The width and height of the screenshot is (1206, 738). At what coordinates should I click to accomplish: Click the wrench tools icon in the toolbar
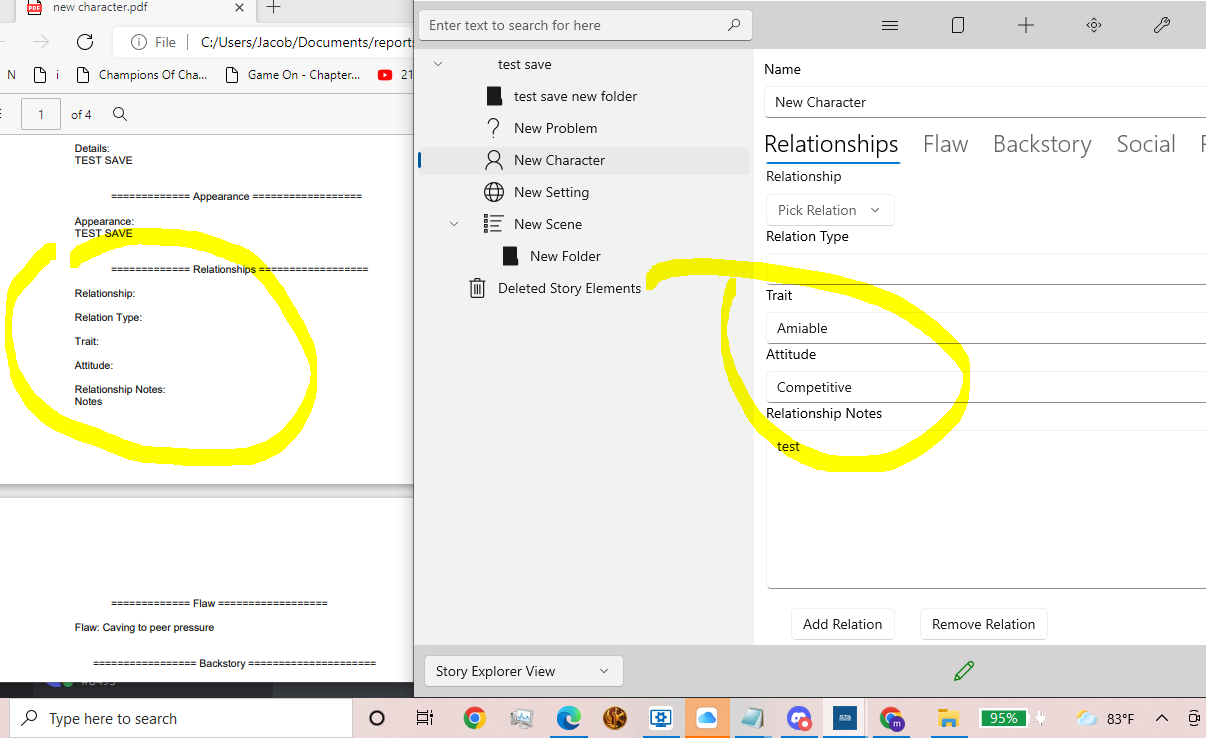(x=1161, y=25)
